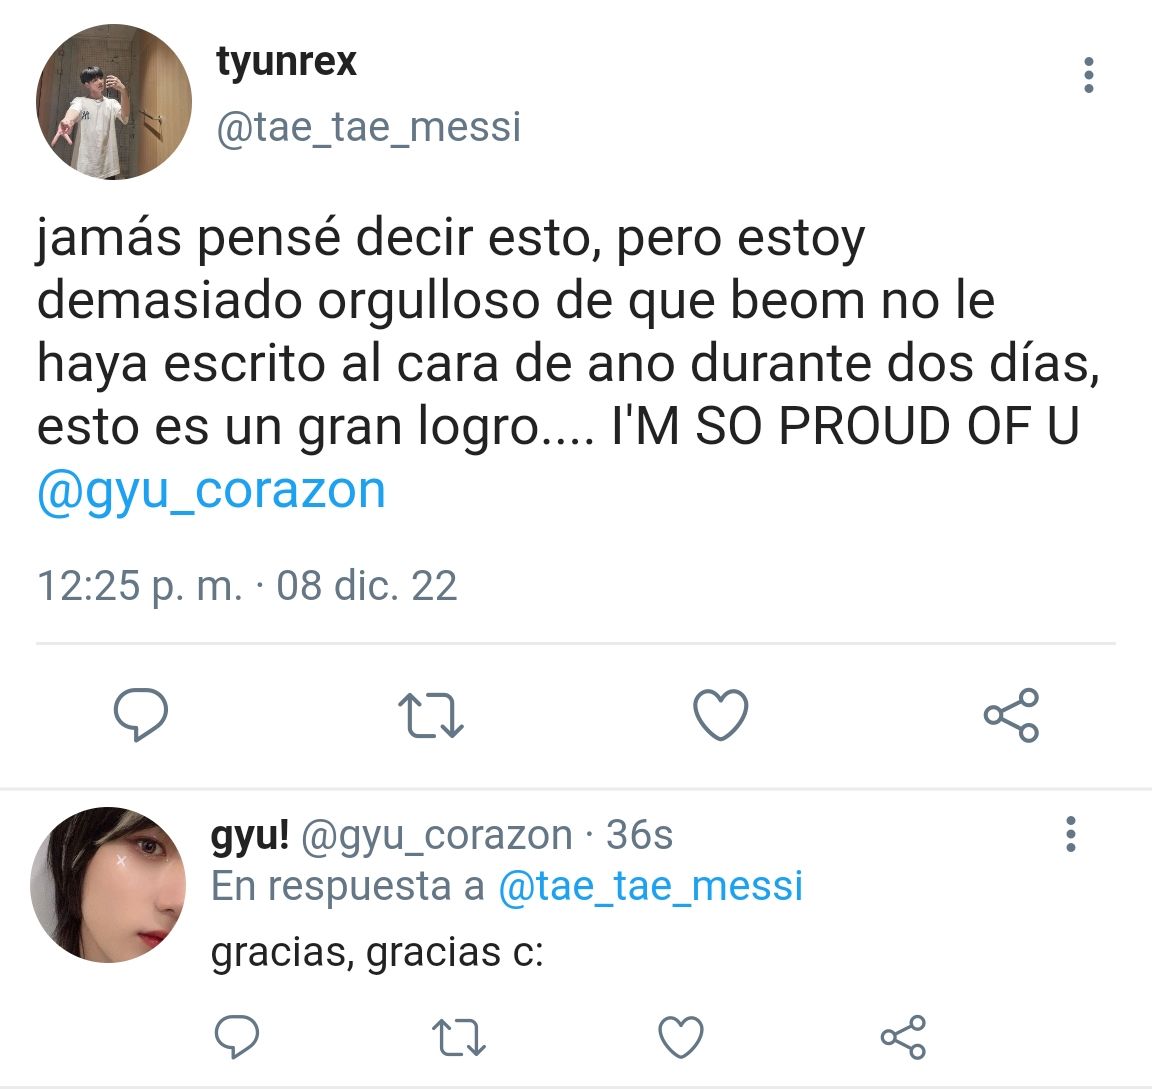Open the @tae_tae_messi link in reply header

[x=650, y=885]
